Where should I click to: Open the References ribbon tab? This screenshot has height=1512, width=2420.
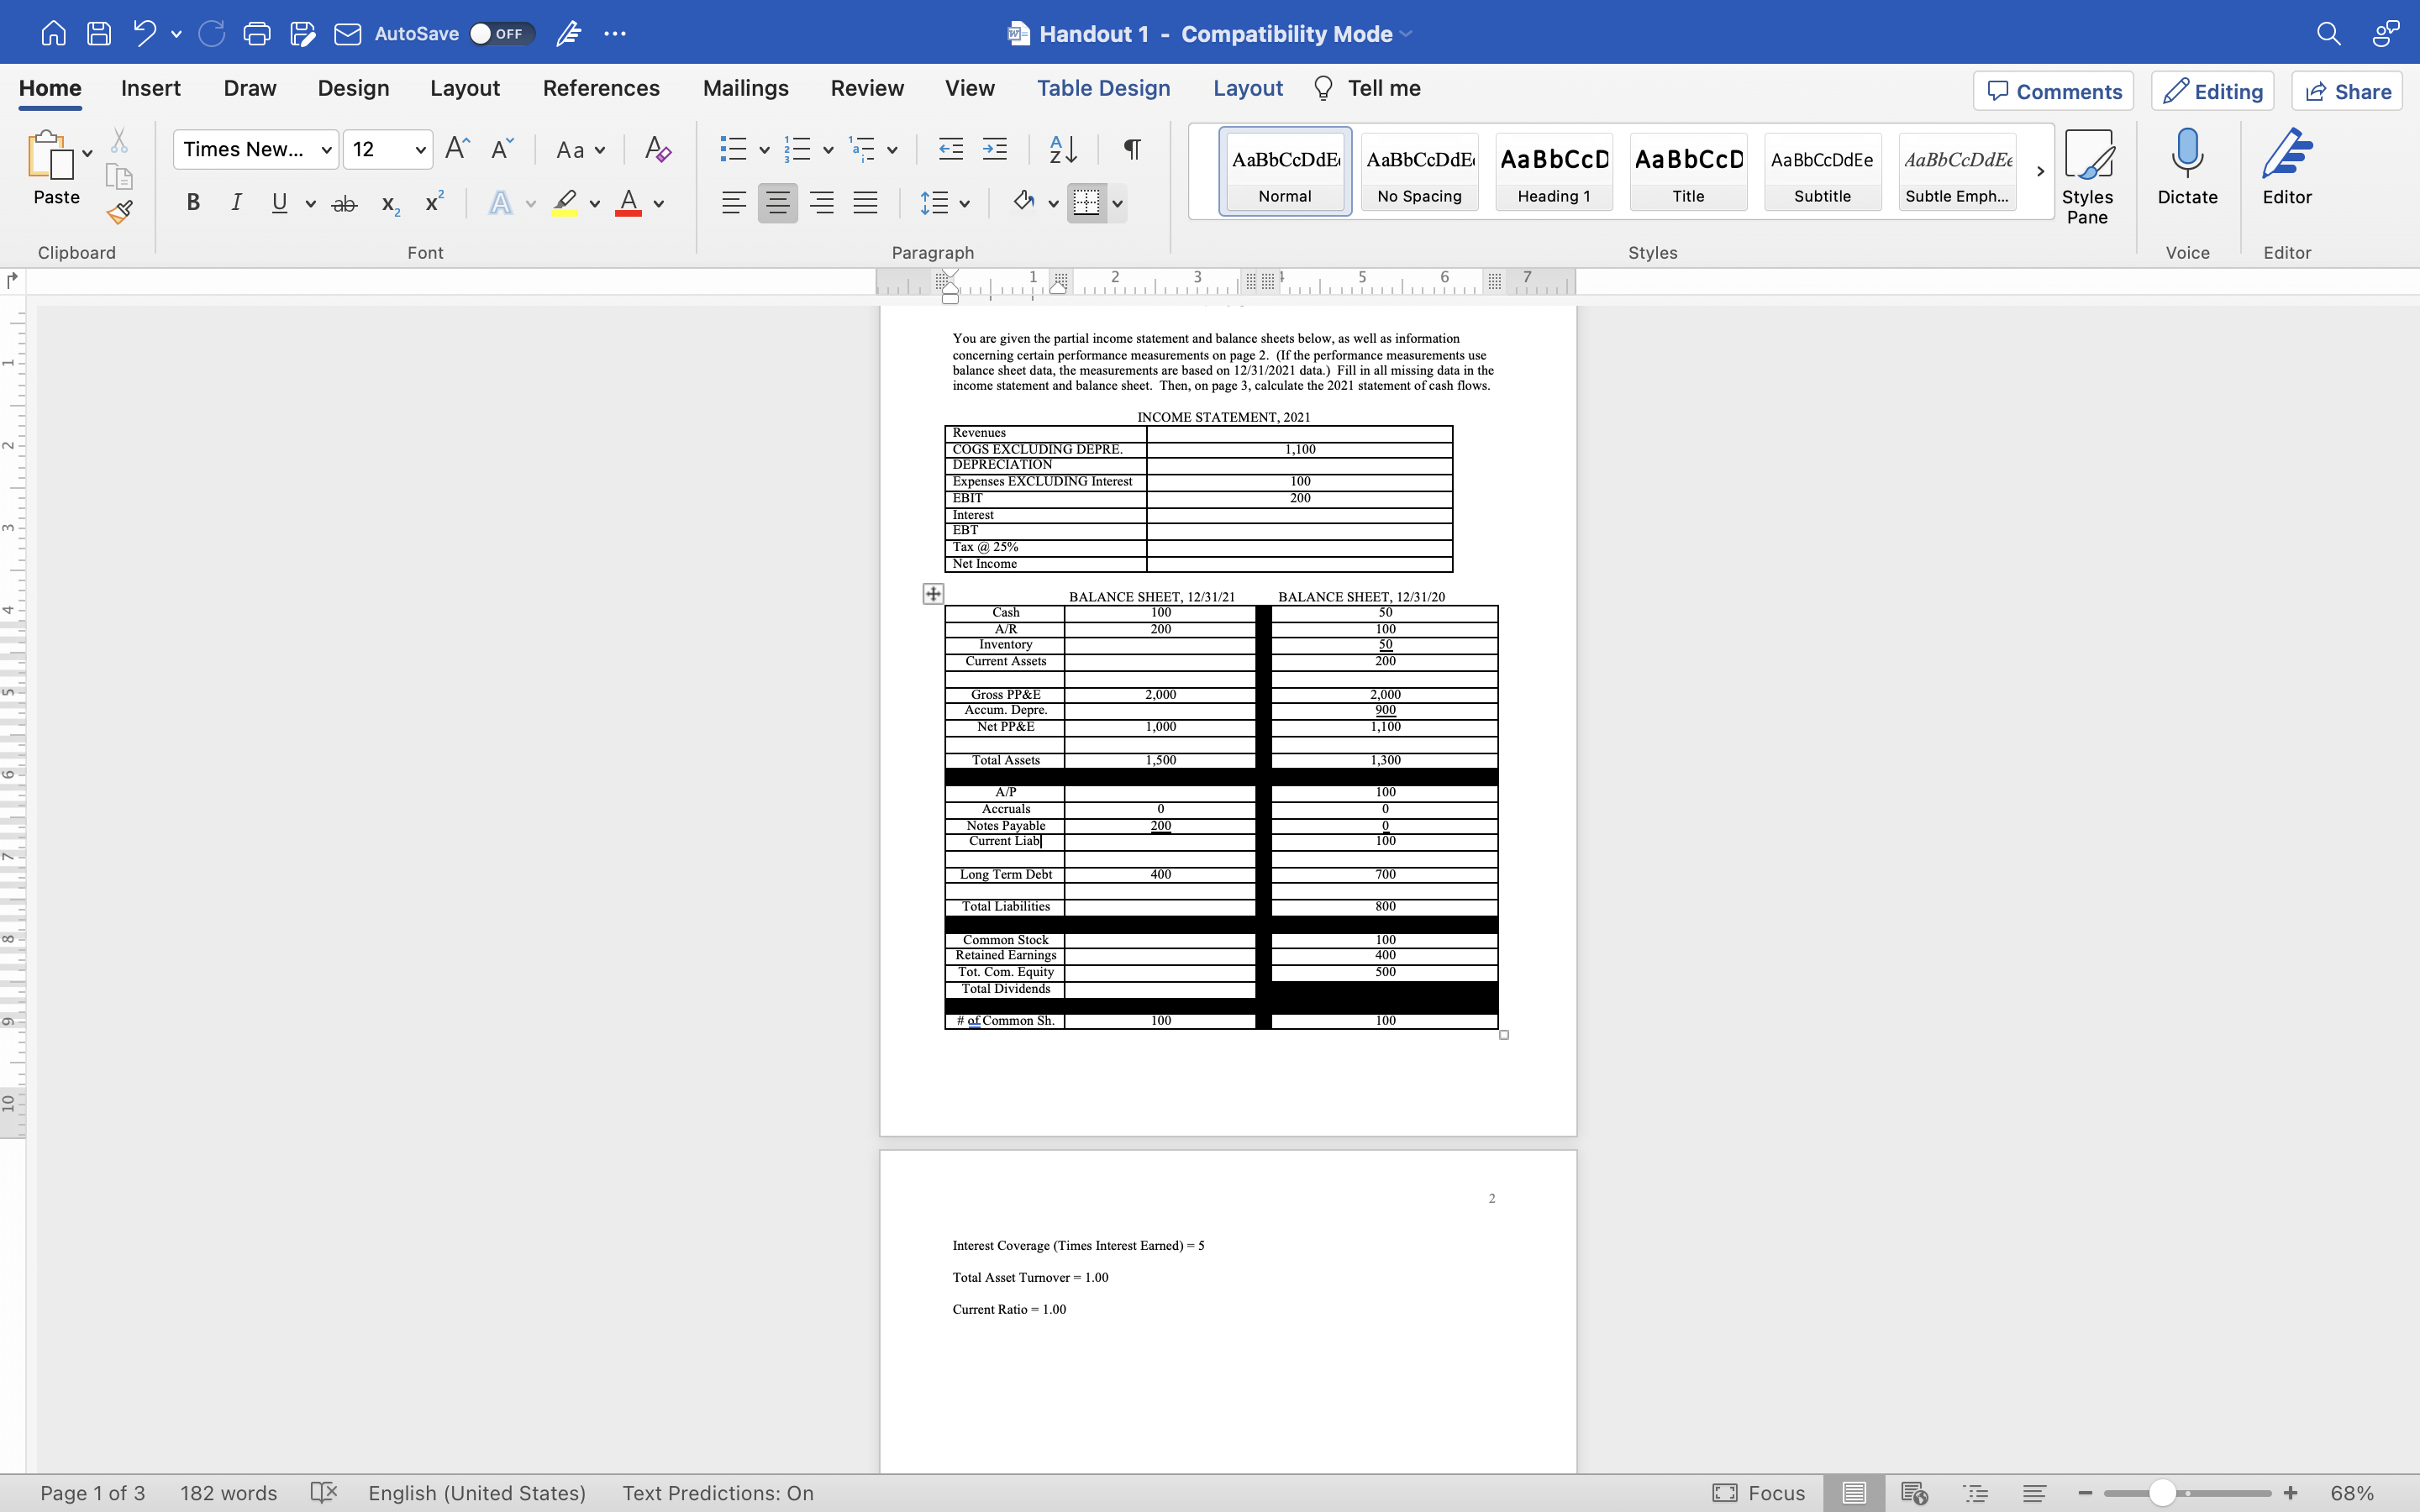tap(600, 88)
